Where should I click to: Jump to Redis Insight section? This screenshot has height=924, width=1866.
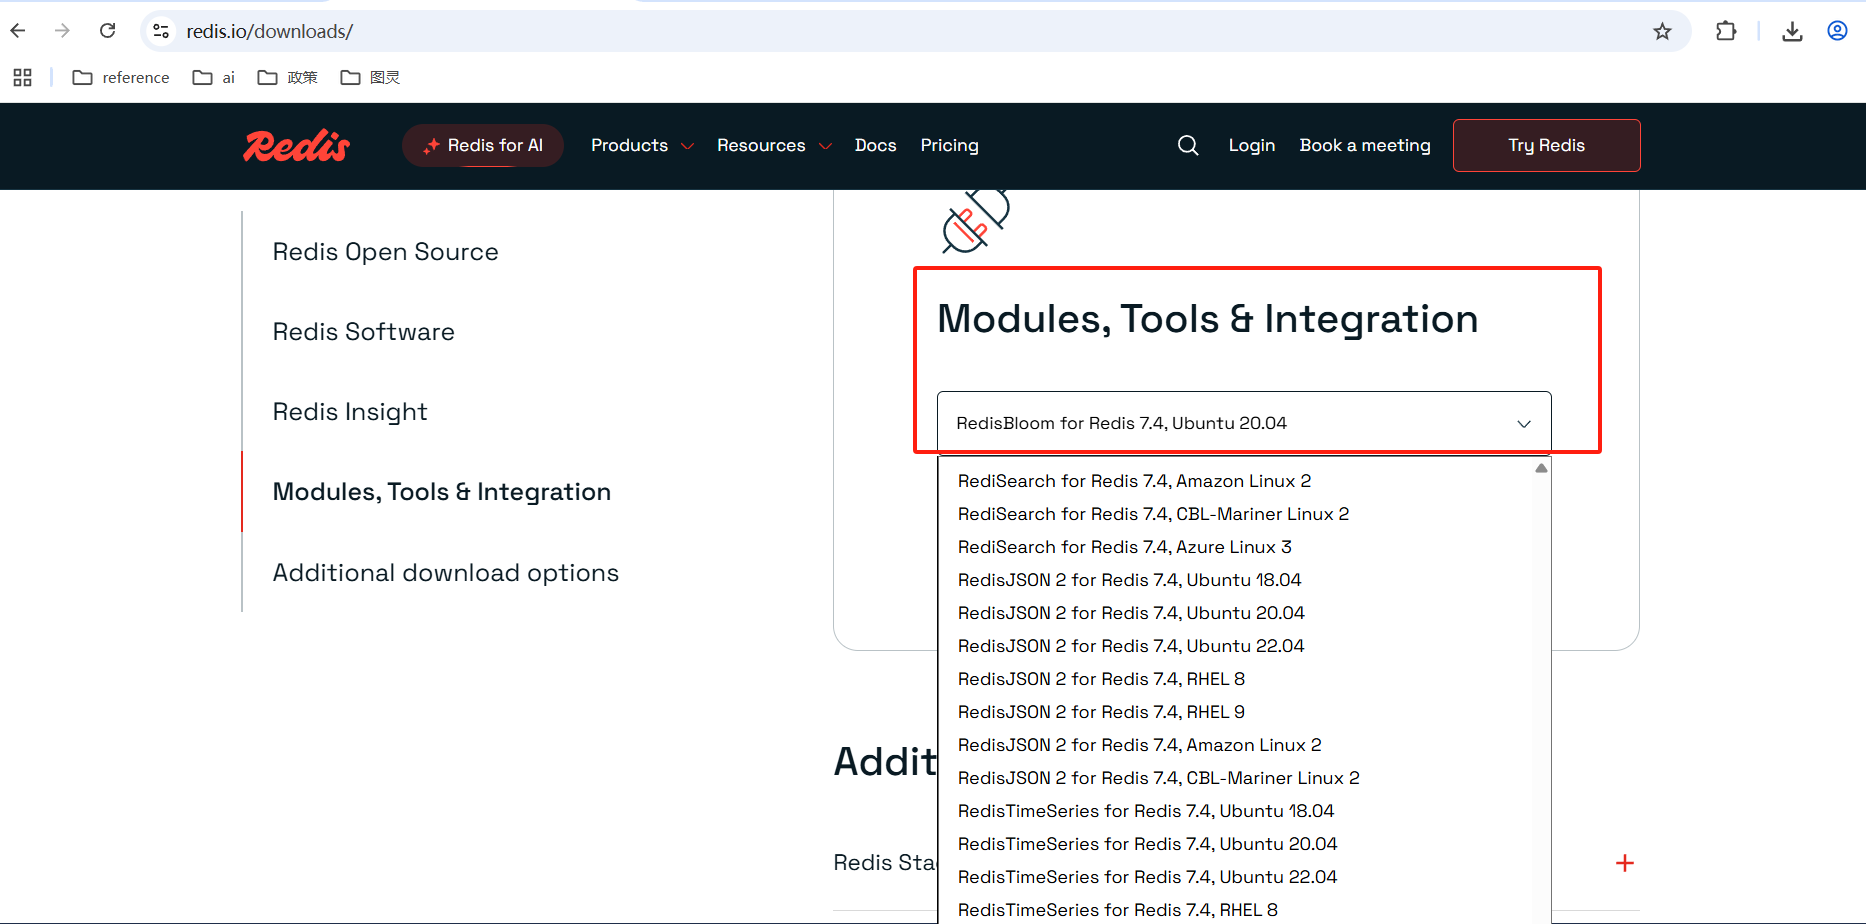click(350, 412)
